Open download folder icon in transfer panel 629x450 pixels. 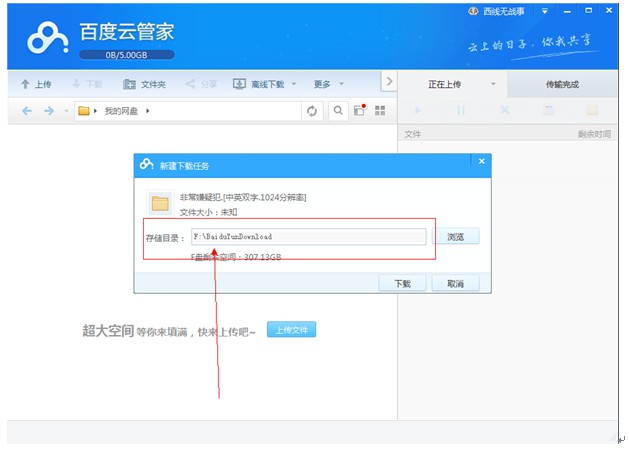click(592, 110)
